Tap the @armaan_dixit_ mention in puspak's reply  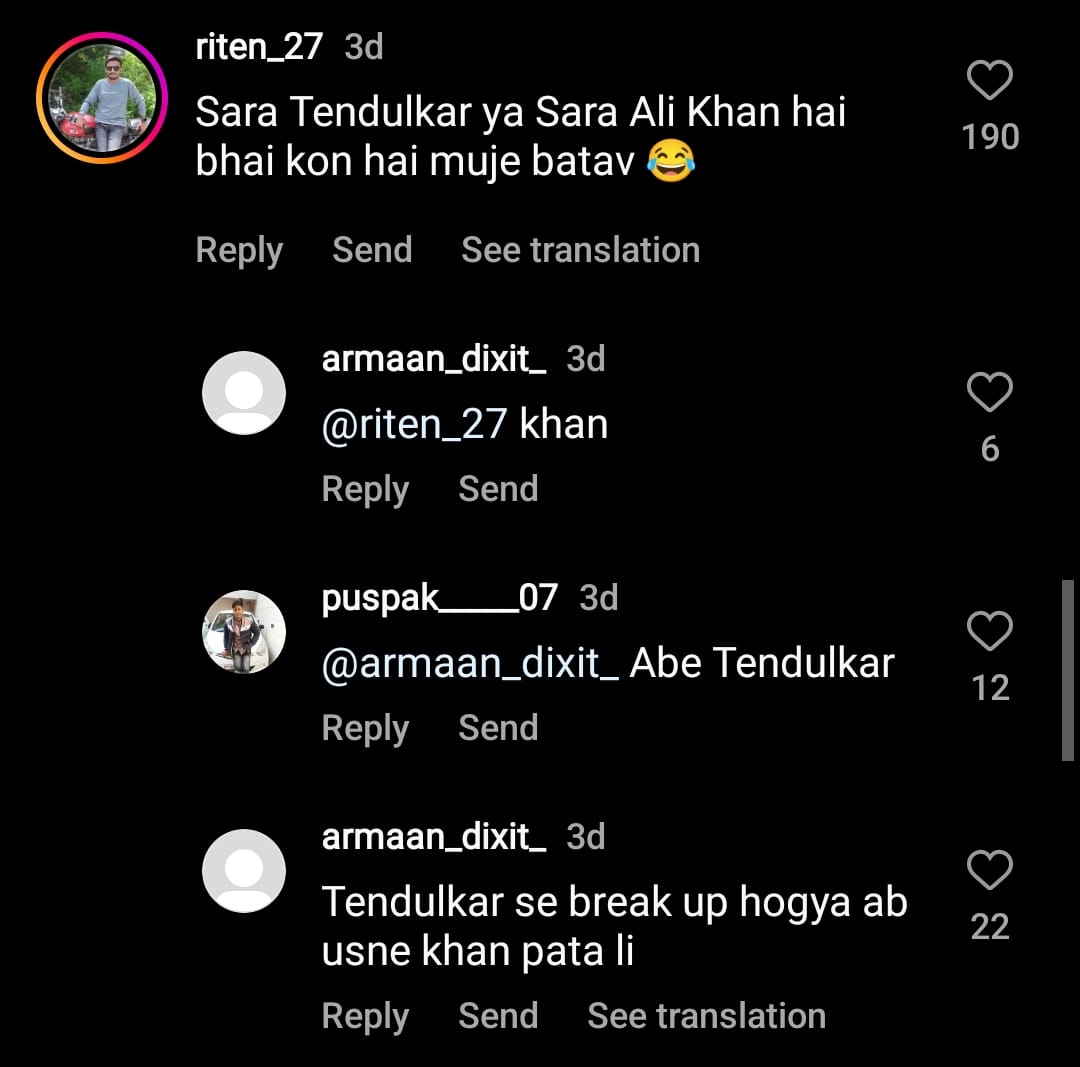470,664
